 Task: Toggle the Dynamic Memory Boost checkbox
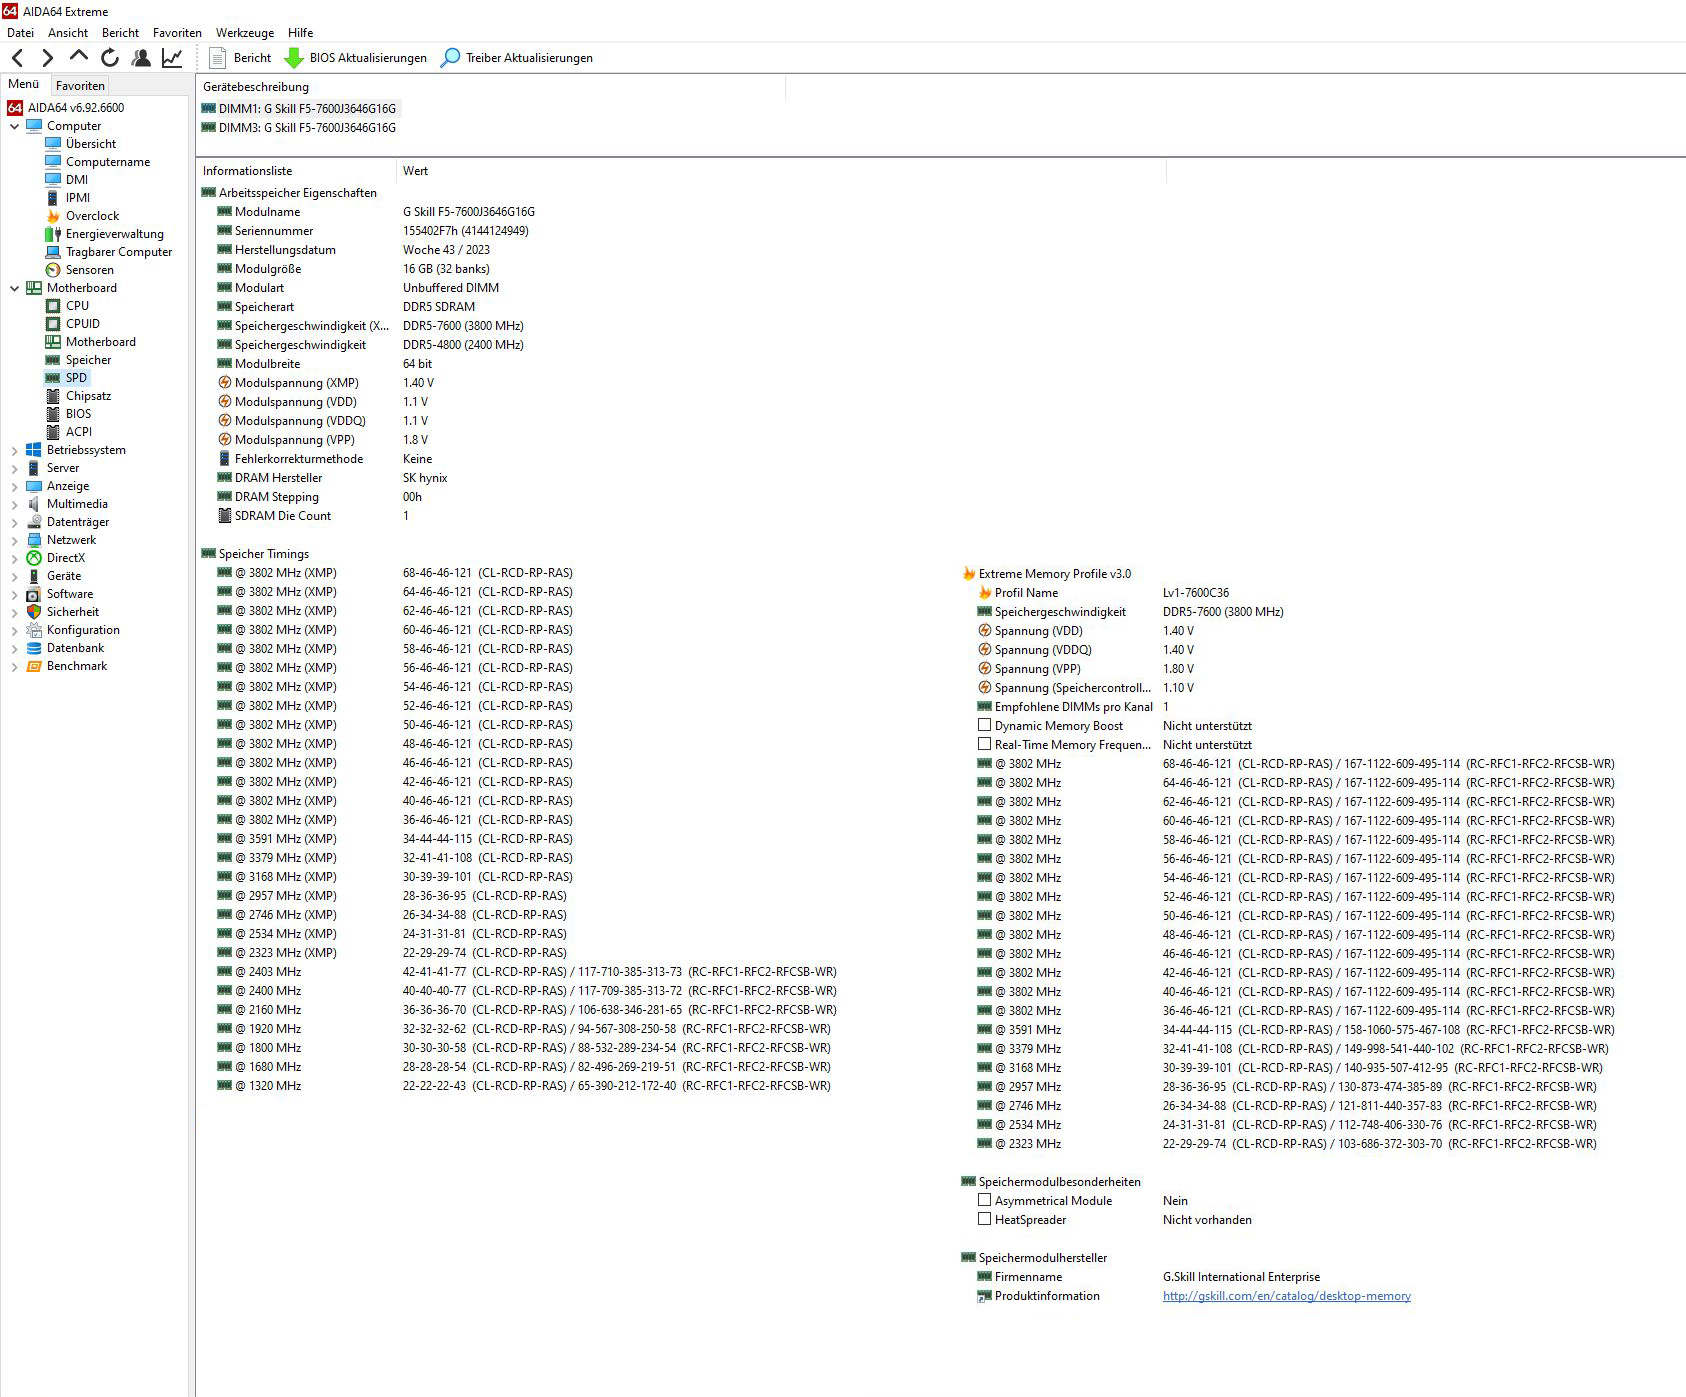pos(984,726)
